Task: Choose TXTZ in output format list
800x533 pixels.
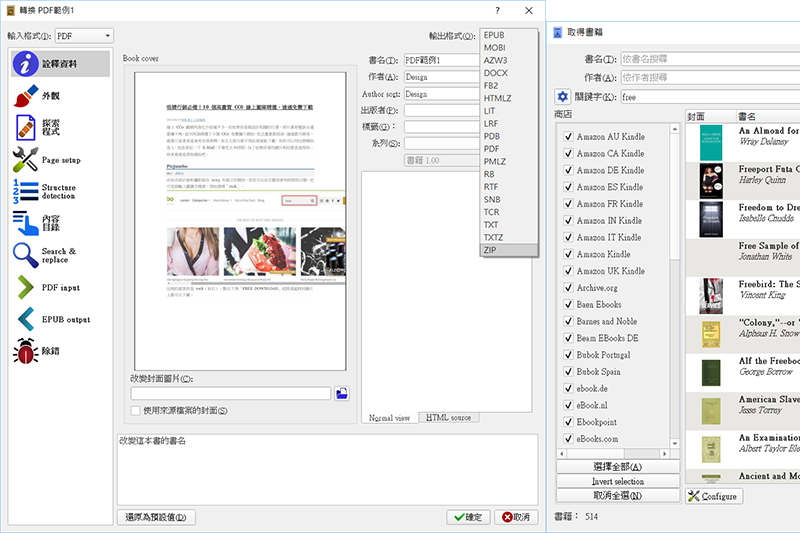Action: point(509,237)
